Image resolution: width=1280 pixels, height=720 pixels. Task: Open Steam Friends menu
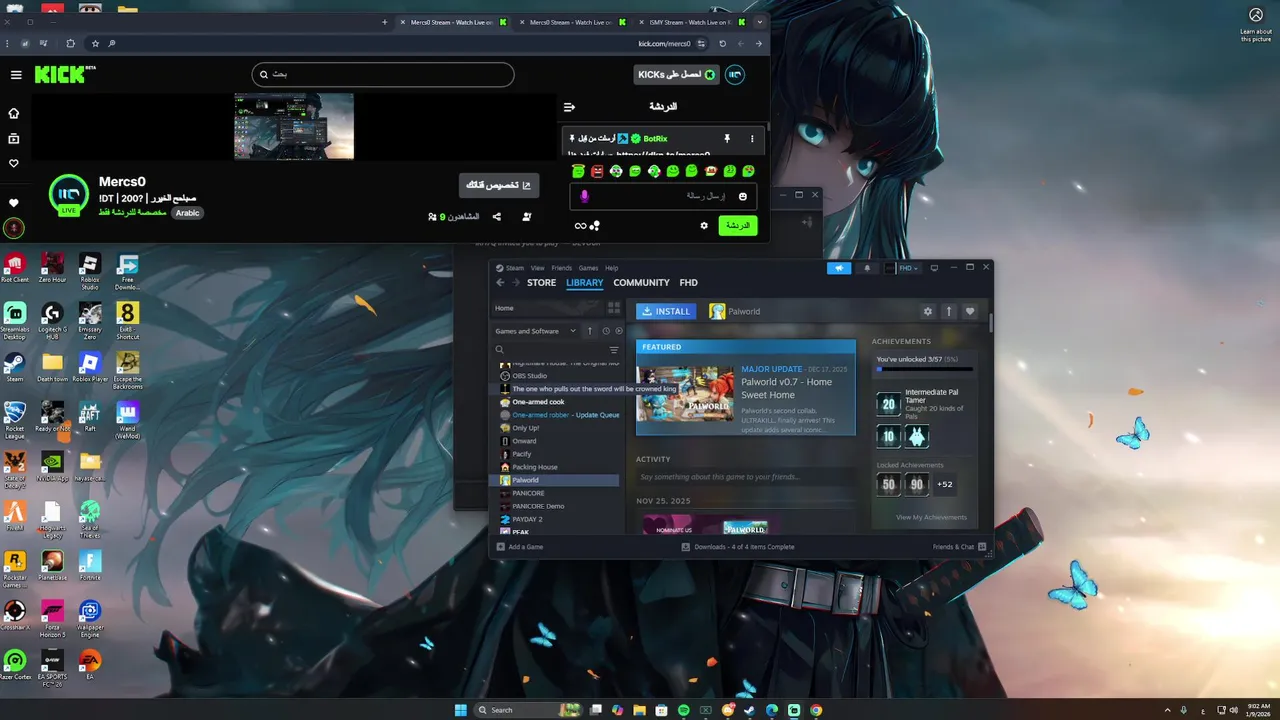(x=562, y=268)
